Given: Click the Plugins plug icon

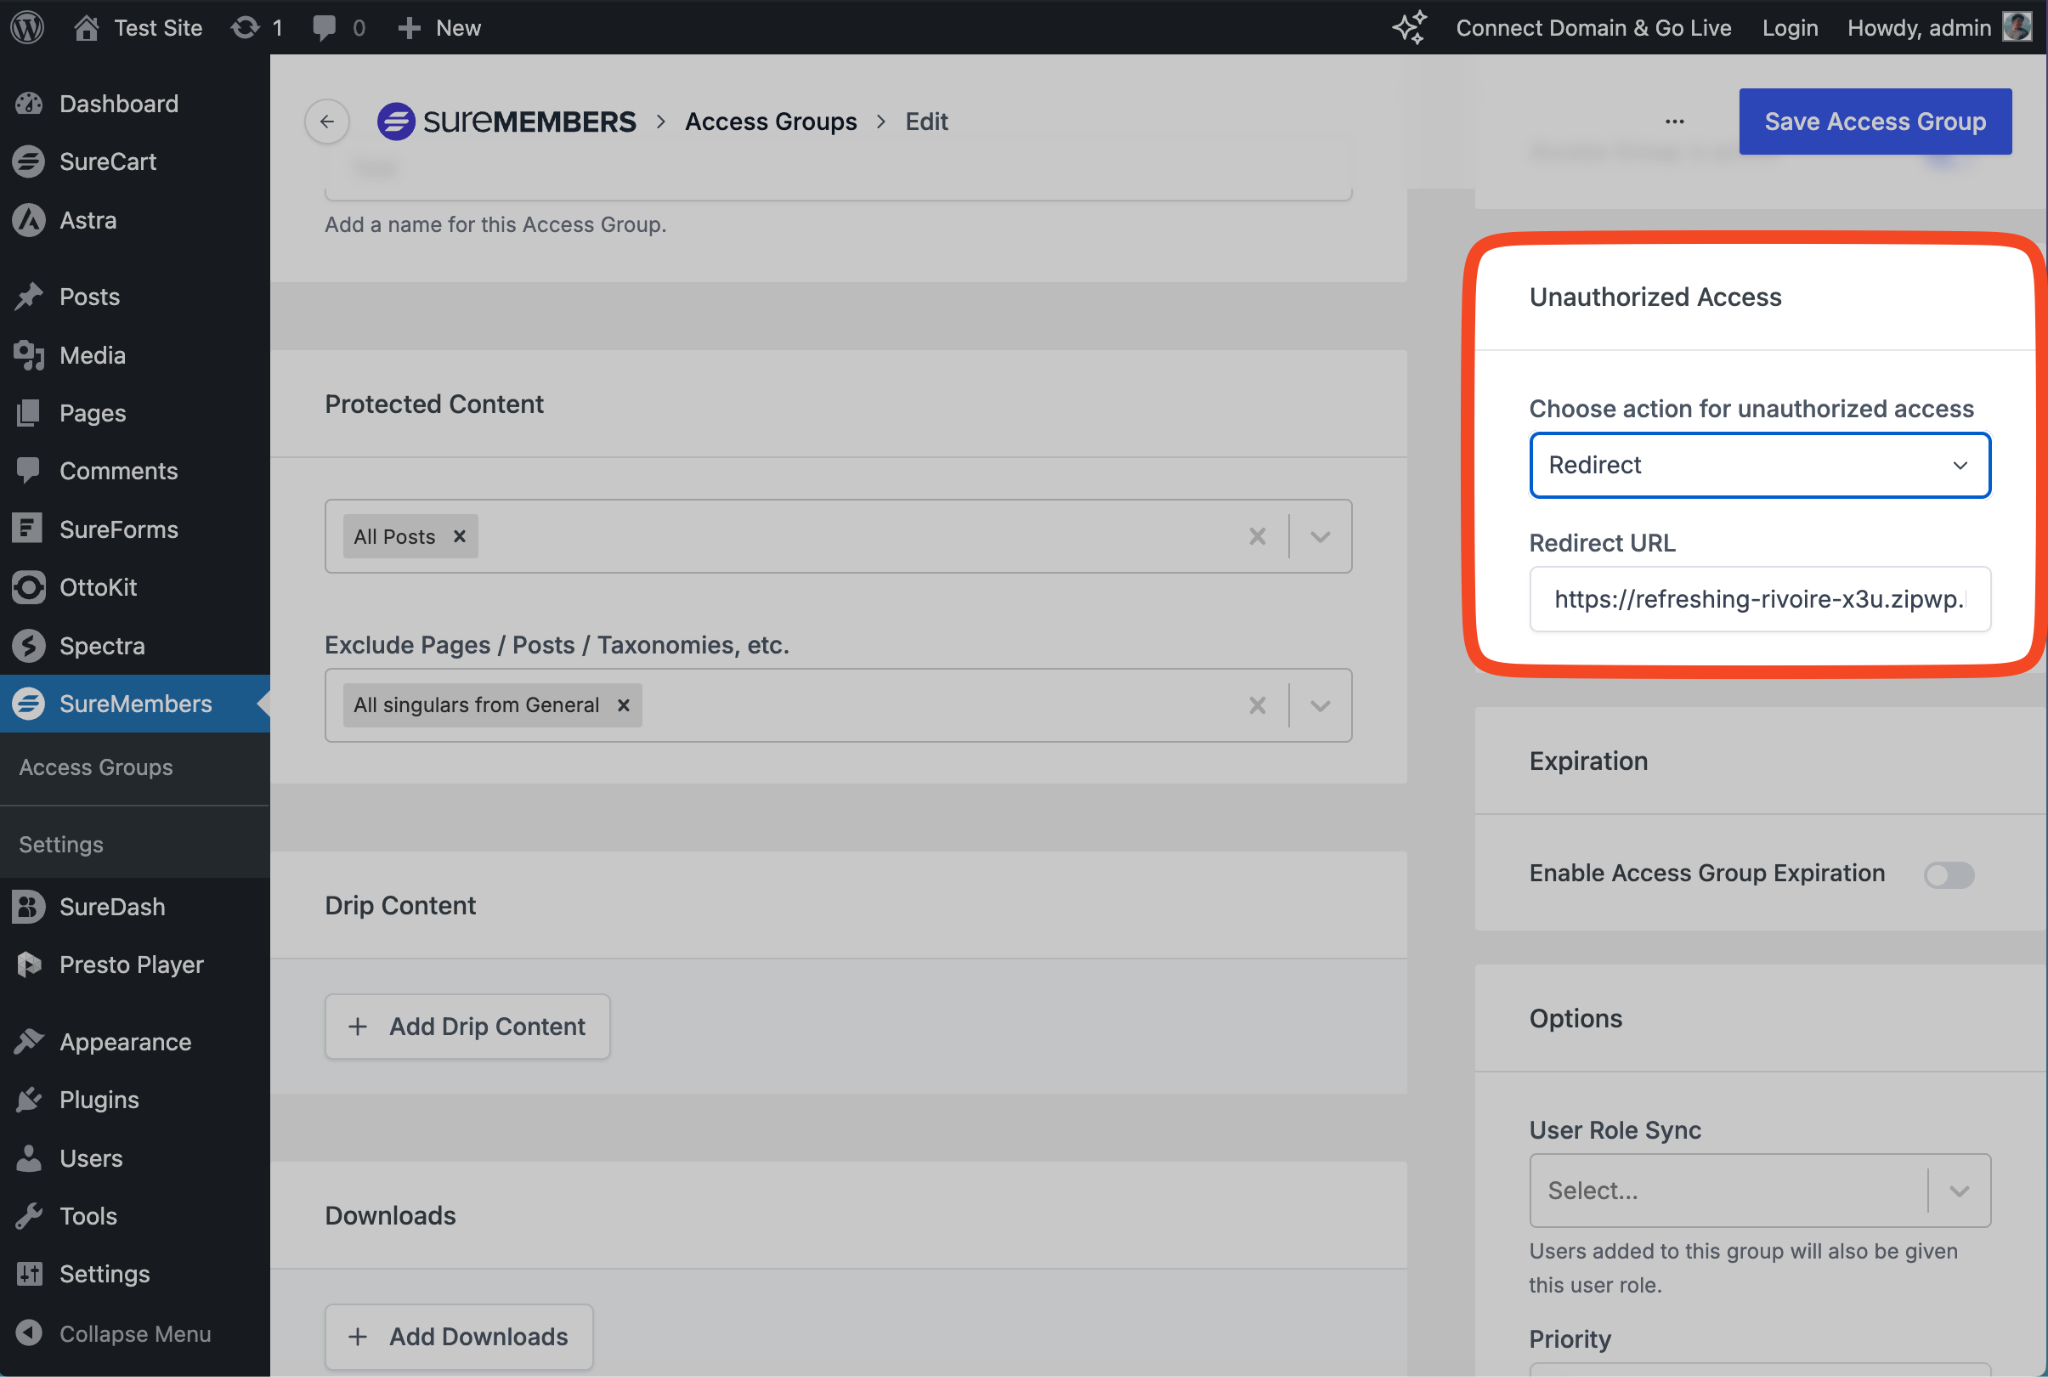Looking at the screenshot, I should coord(28,1099).
